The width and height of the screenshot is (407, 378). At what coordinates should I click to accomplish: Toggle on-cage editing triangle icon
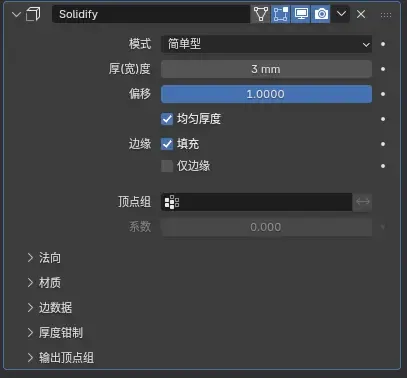[261, 14]
